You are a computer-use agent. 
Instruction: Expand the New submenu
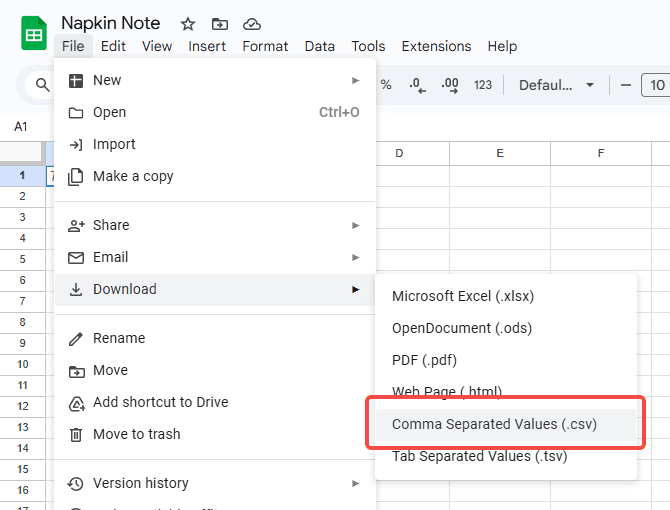[215, 80]
